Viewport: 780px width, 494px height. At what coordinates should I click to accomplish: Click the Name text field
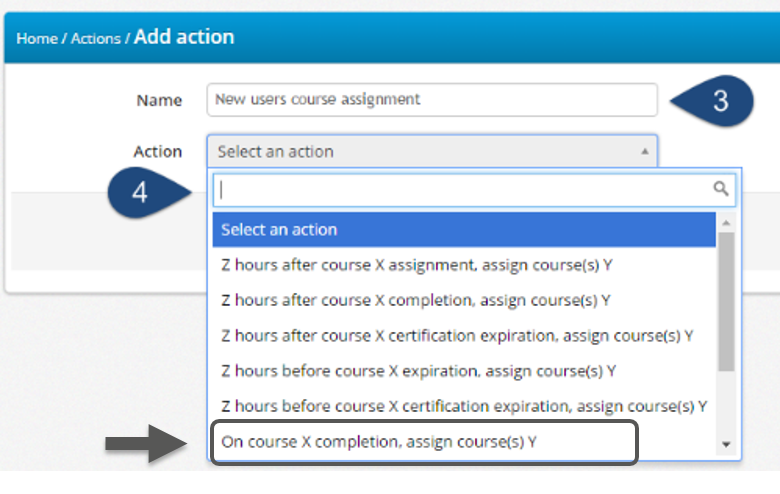tap(431, 99)
